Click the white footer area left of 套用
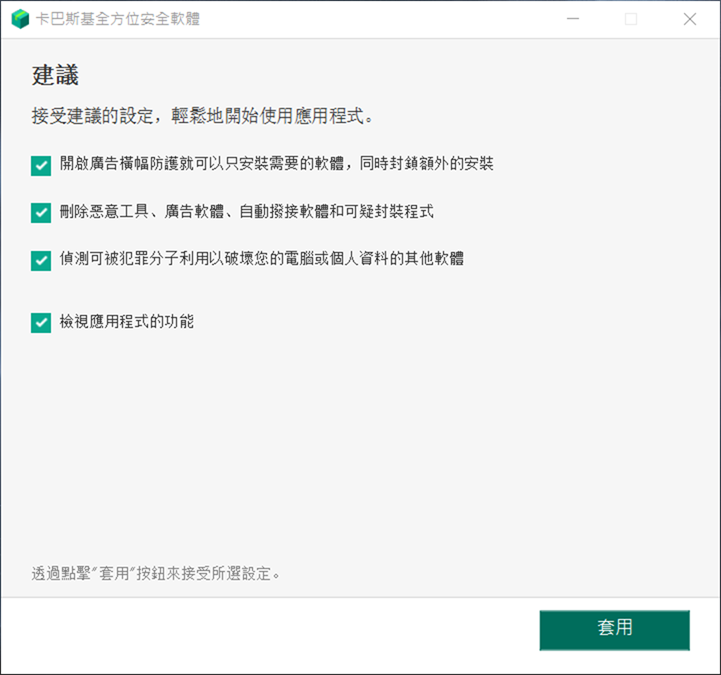721x675 pixels. tap(270, 630)
